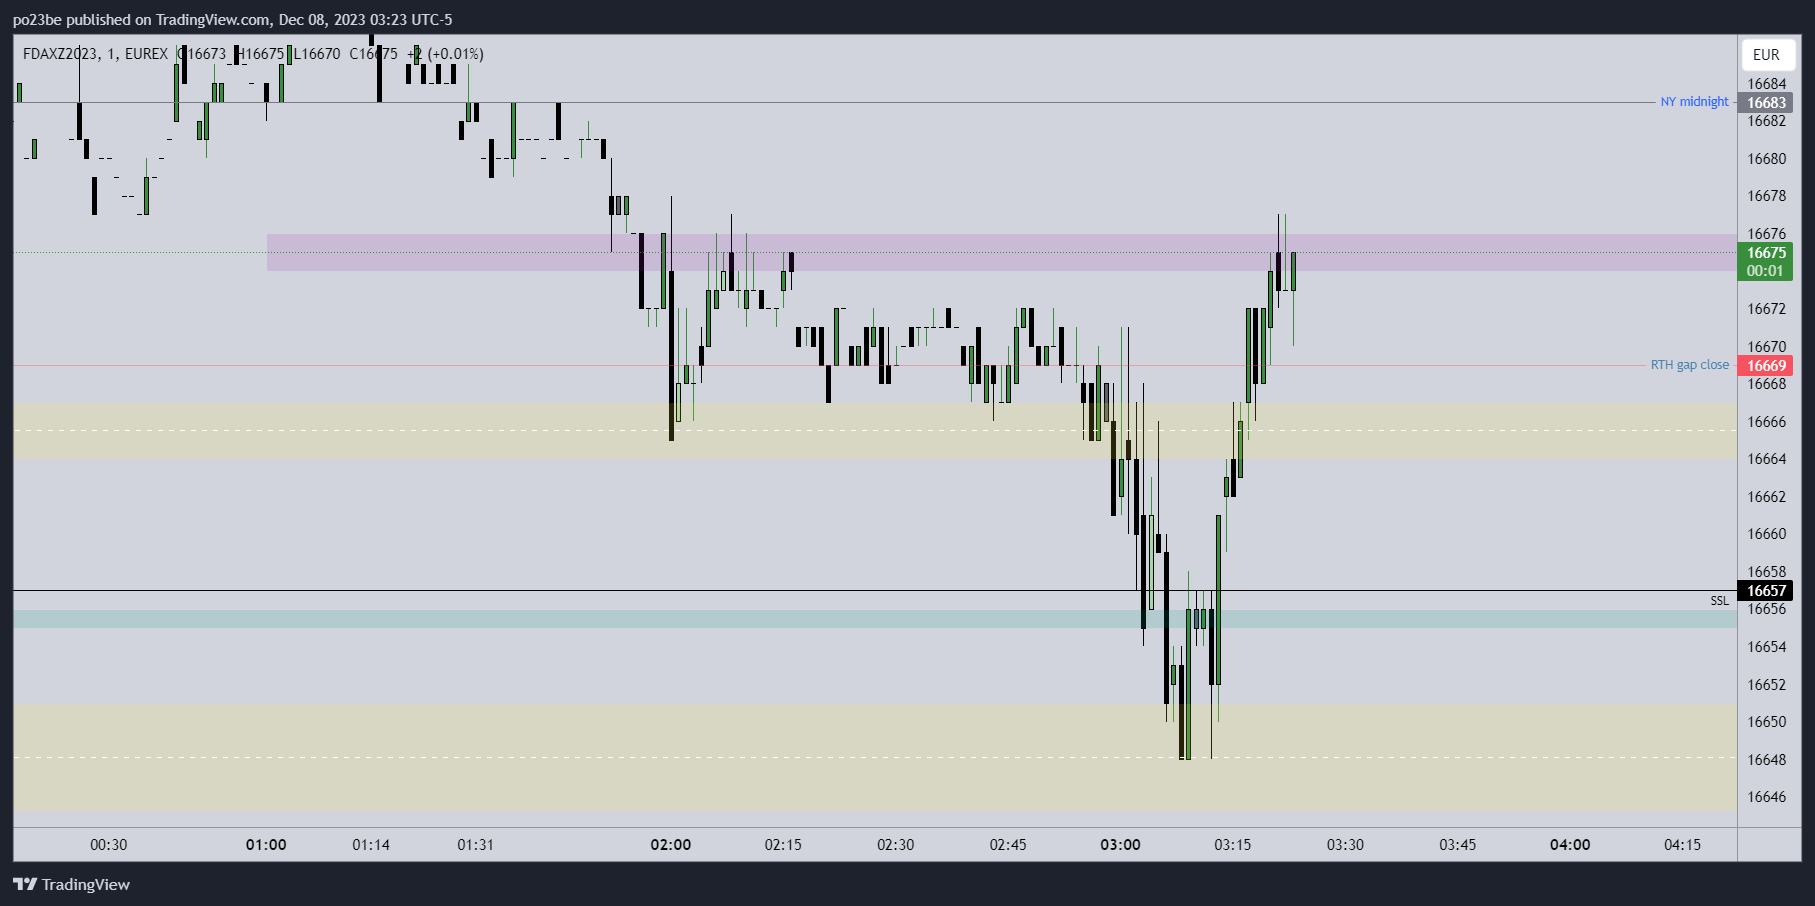Click the 03:00 time axis label
This screenshot has width=1815, height=906.
pos(1120,845)
